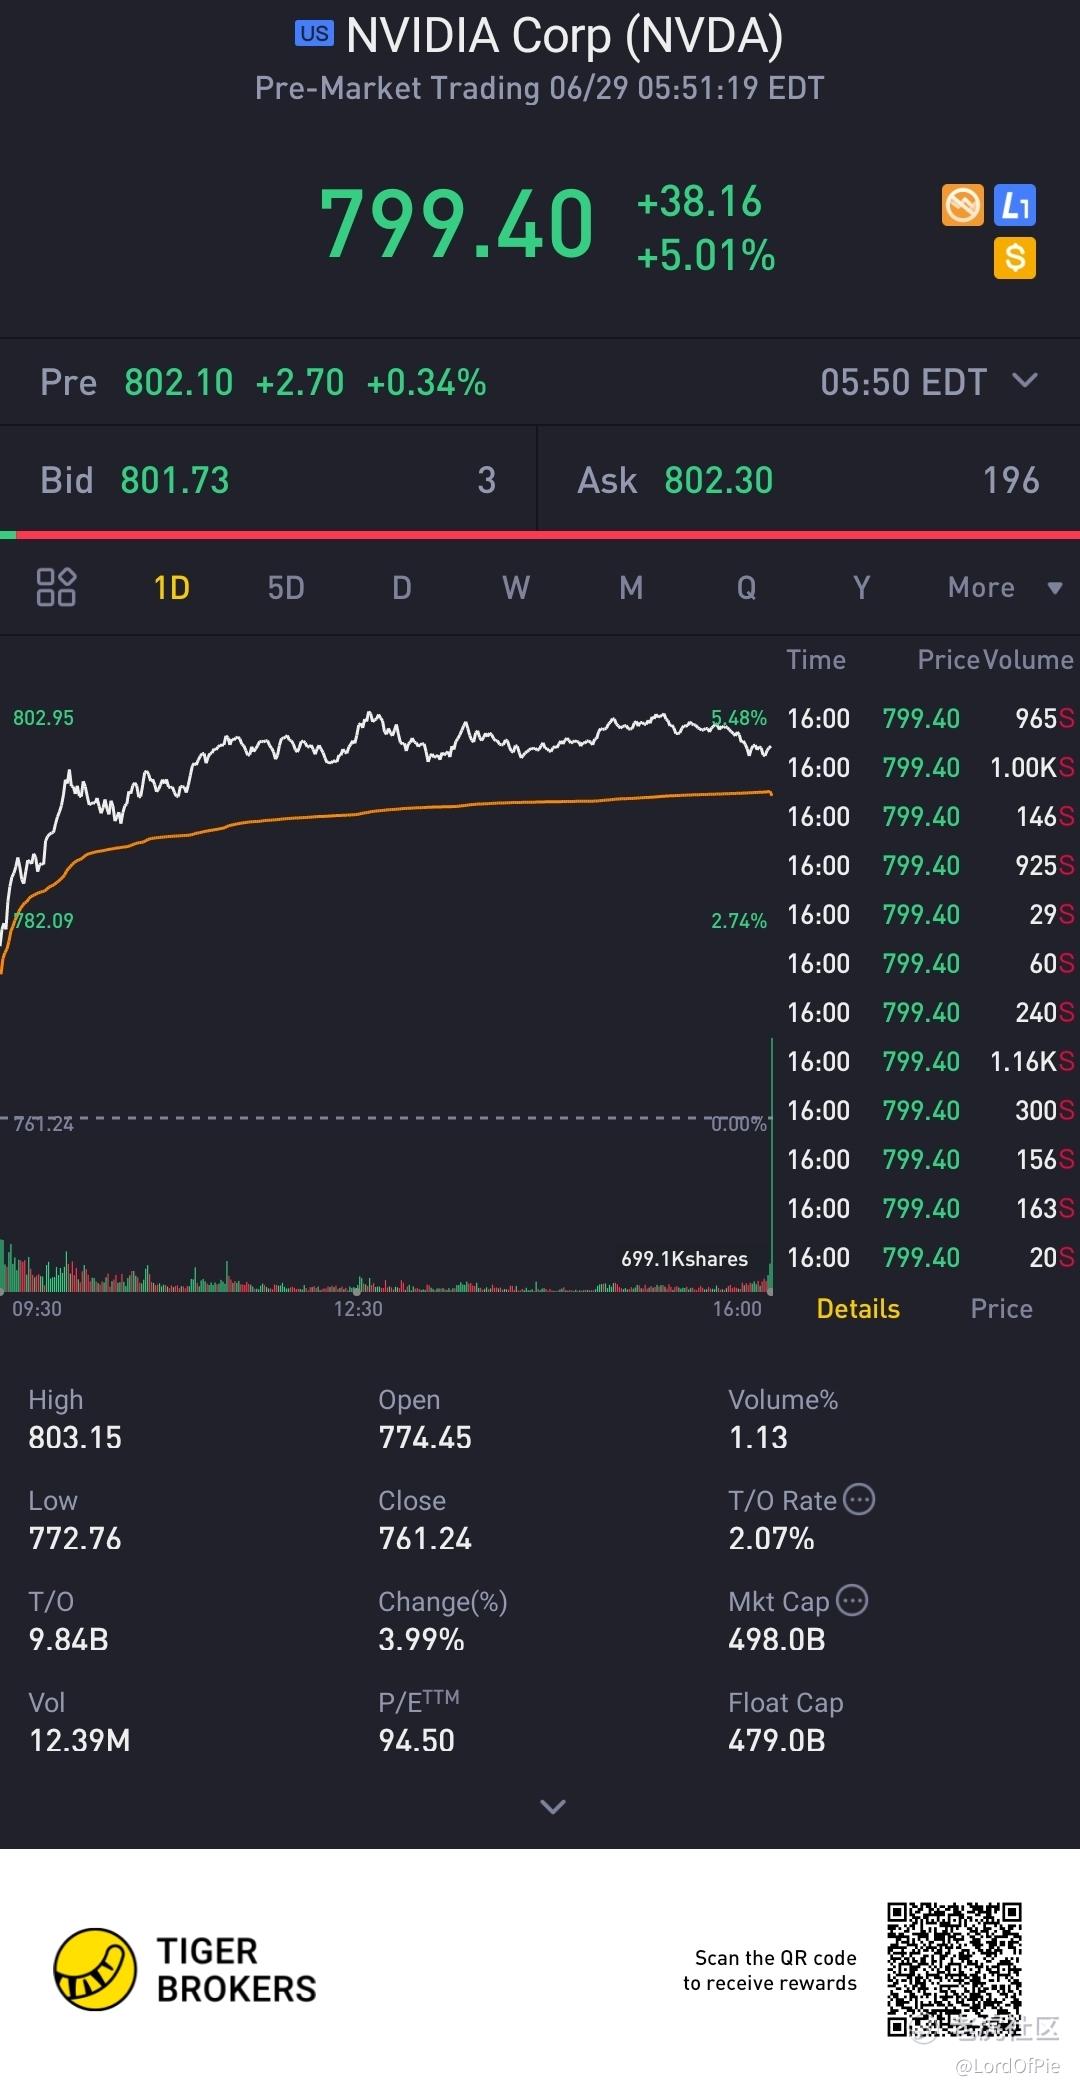Tap the T/O 9.84B value

click(x=68, y=1639)
